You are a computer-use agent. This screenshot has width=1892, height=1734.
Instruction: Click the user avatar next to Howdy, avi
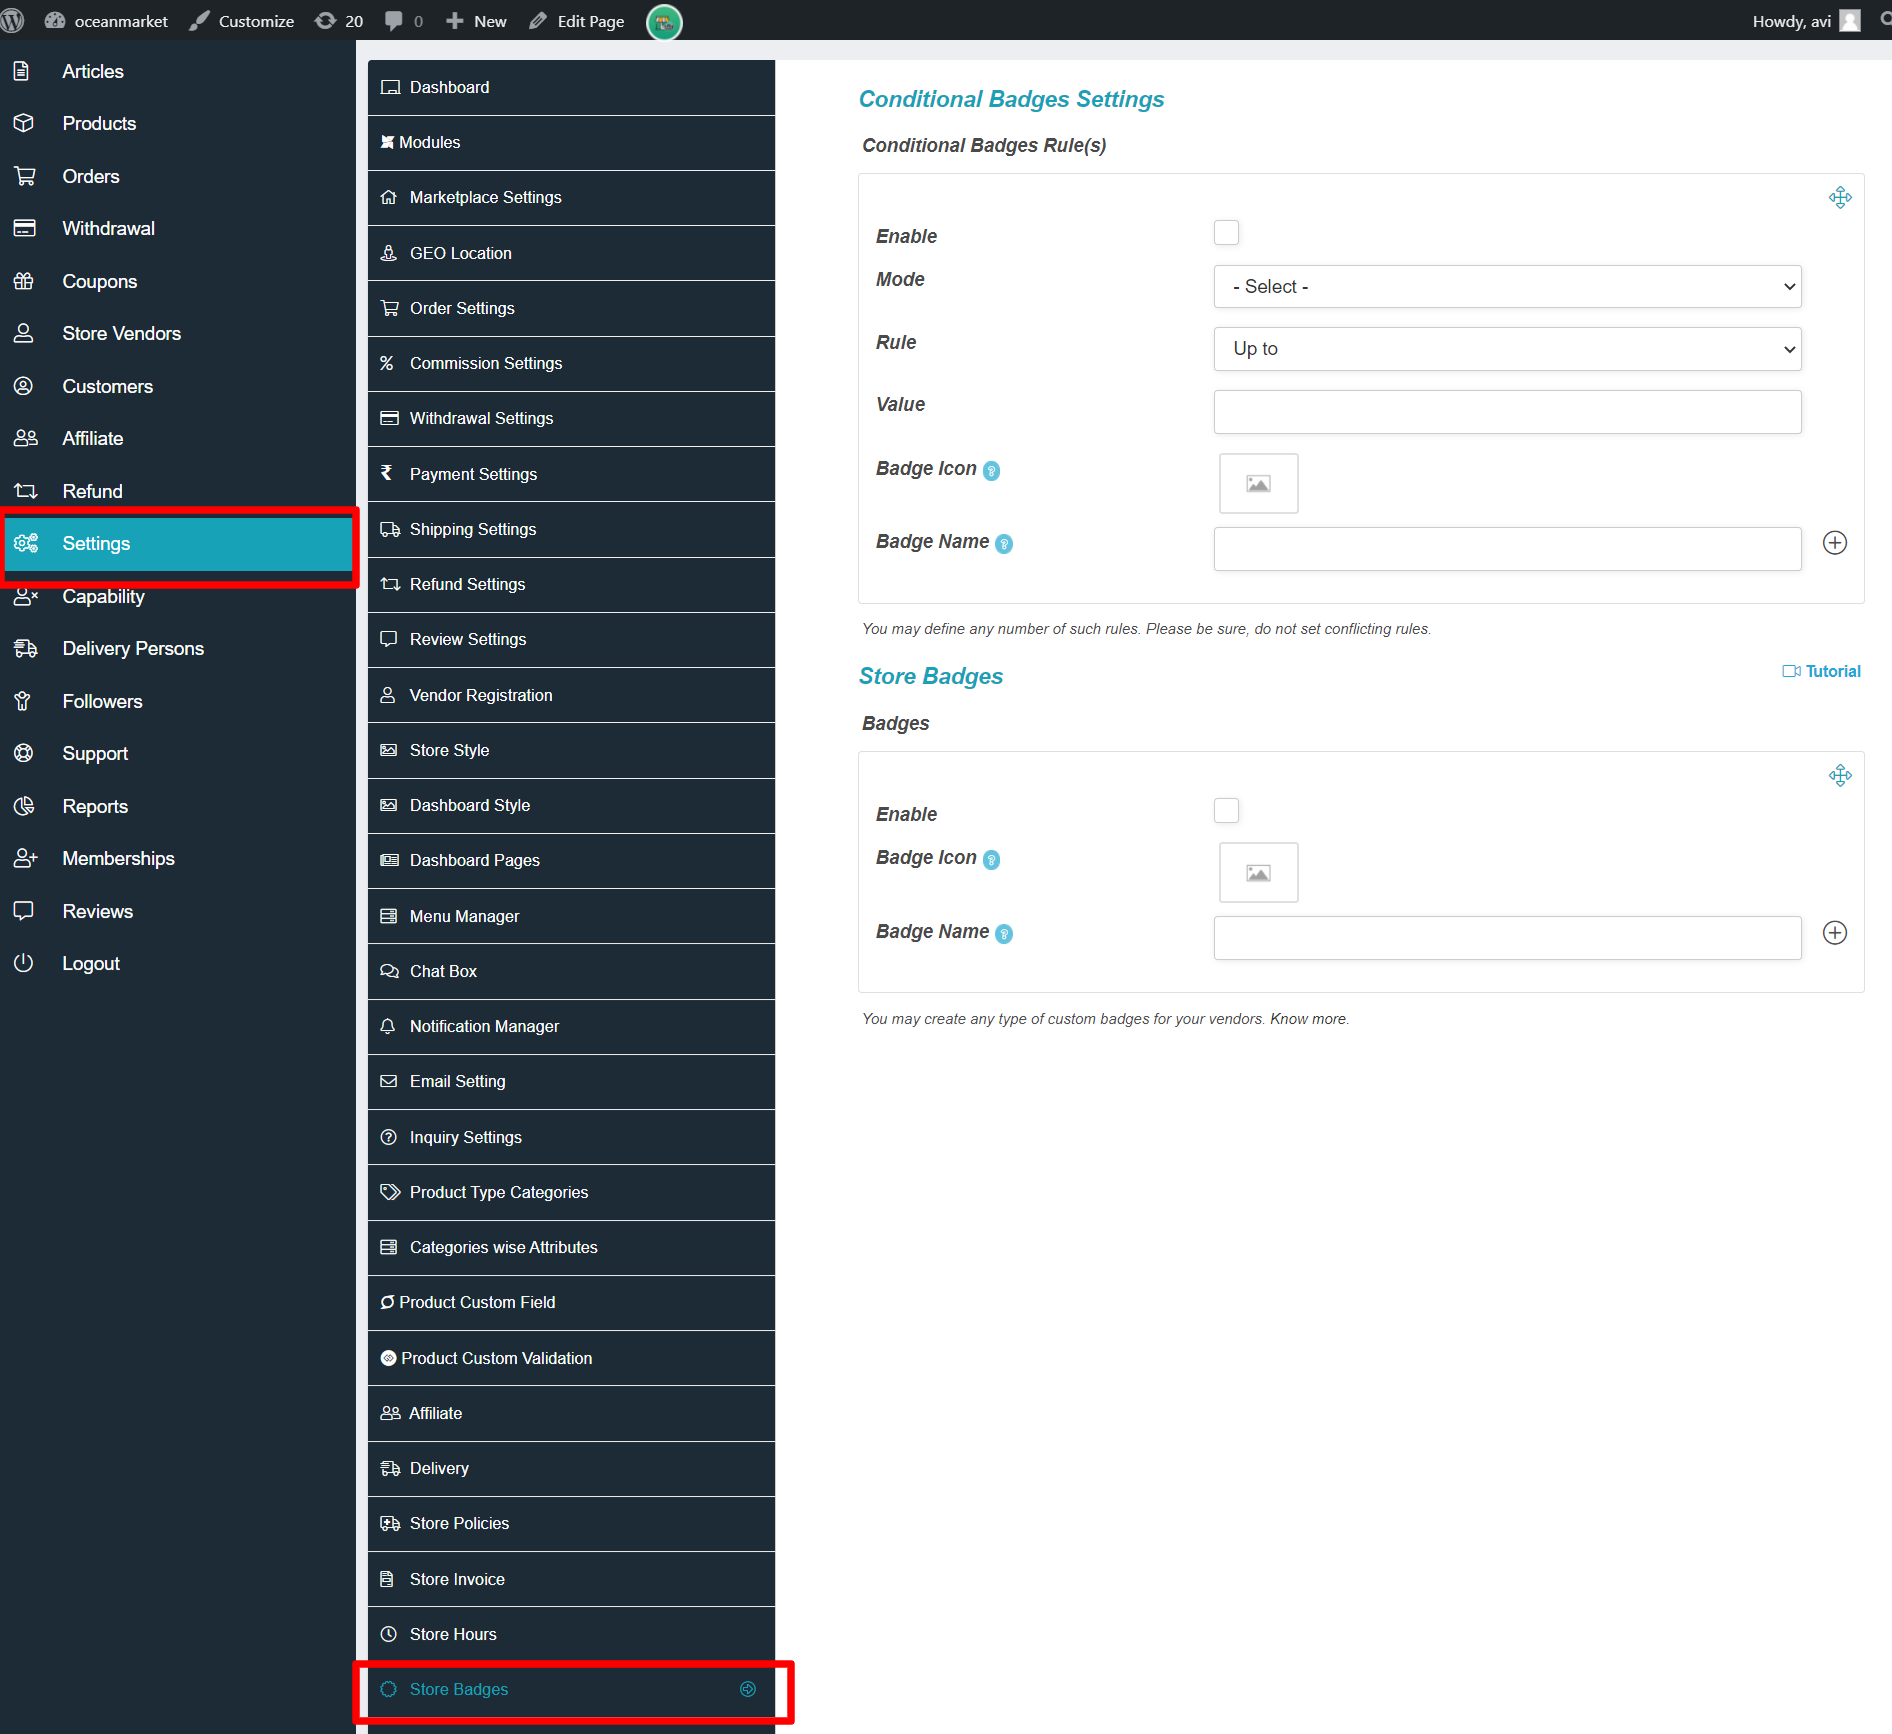click(1850, 21)
